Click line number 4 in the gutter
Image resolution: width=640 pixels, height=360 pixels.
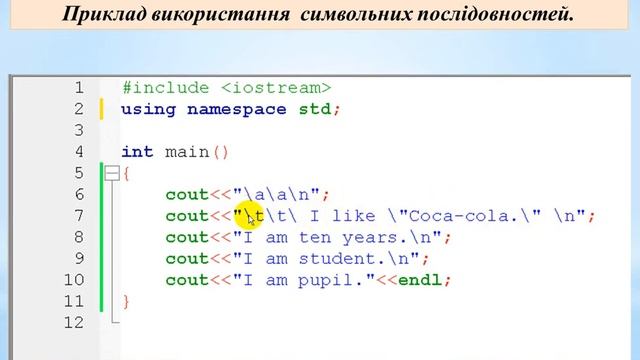[x=79, y=152]
